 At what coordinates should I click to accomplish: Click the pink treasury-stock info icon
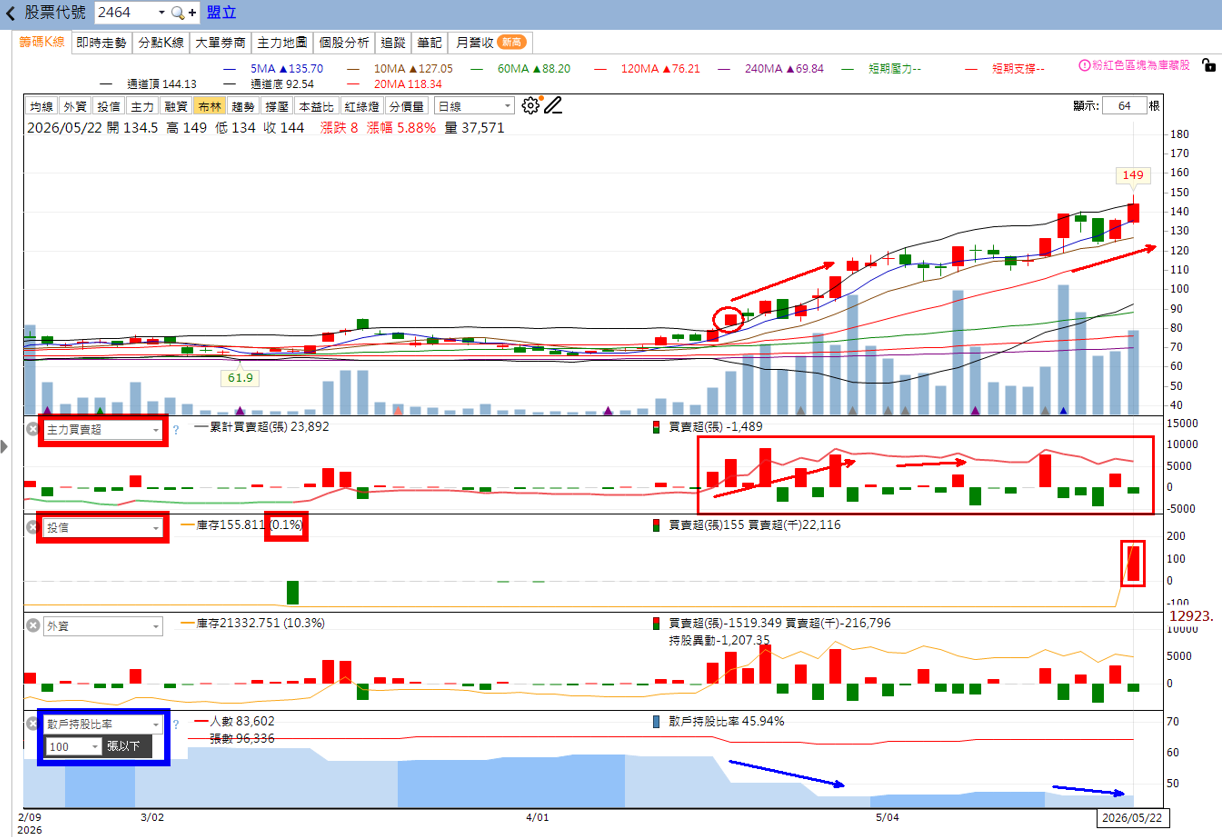click(1084, 66)
